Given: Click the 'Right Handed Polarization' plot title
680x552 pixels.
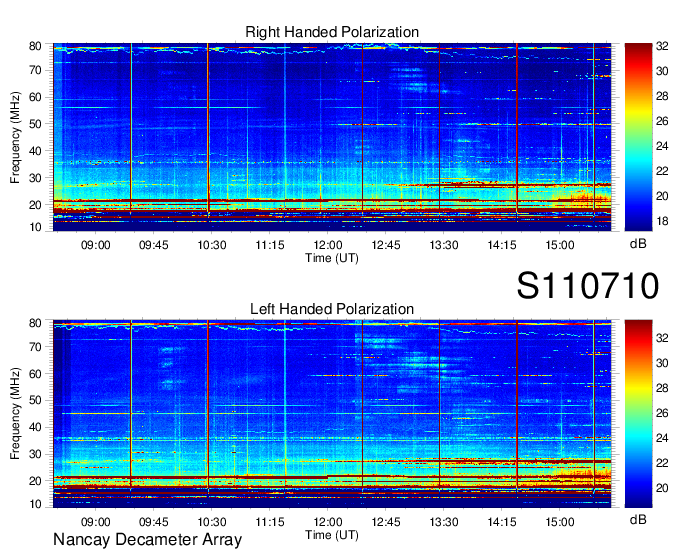Looking at the screenshot, I should pos(332,32).
